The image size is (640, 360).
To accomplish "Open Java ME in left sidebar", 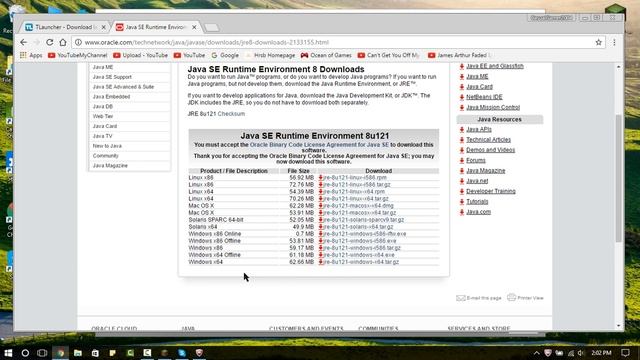I will 103,67.
